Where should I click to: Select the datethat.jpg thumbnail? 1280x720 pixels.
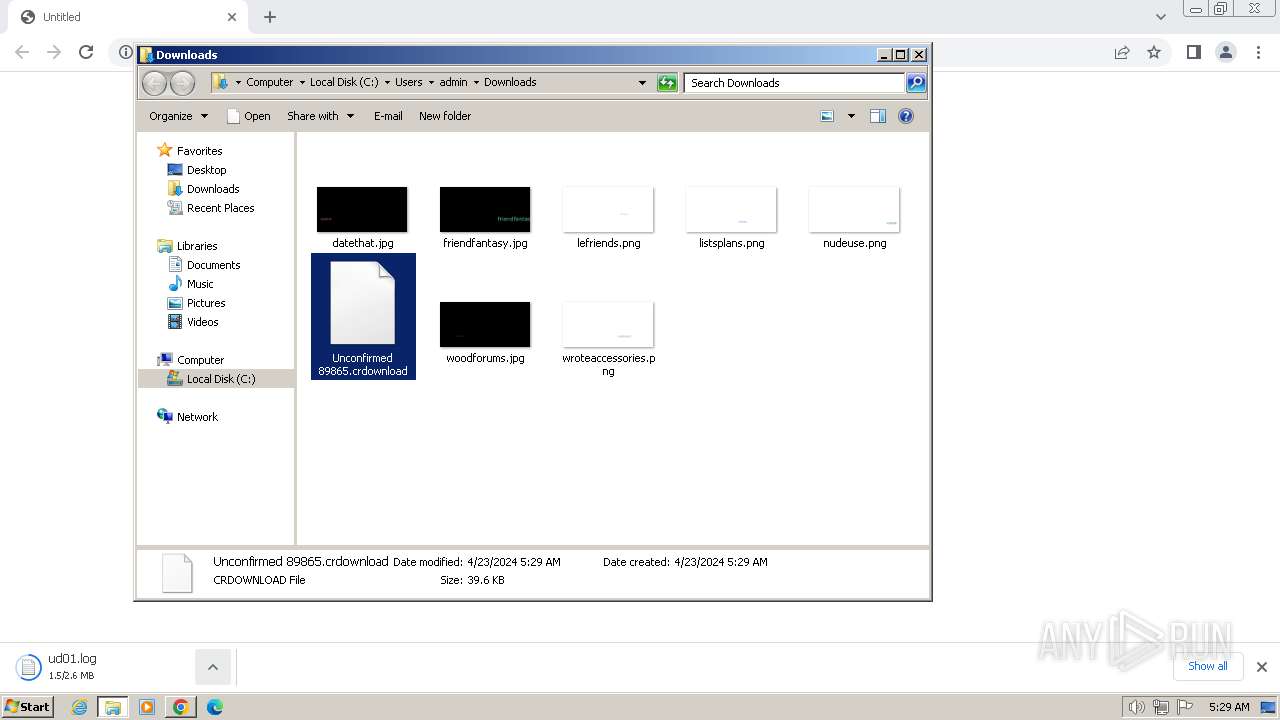point(362,210)
